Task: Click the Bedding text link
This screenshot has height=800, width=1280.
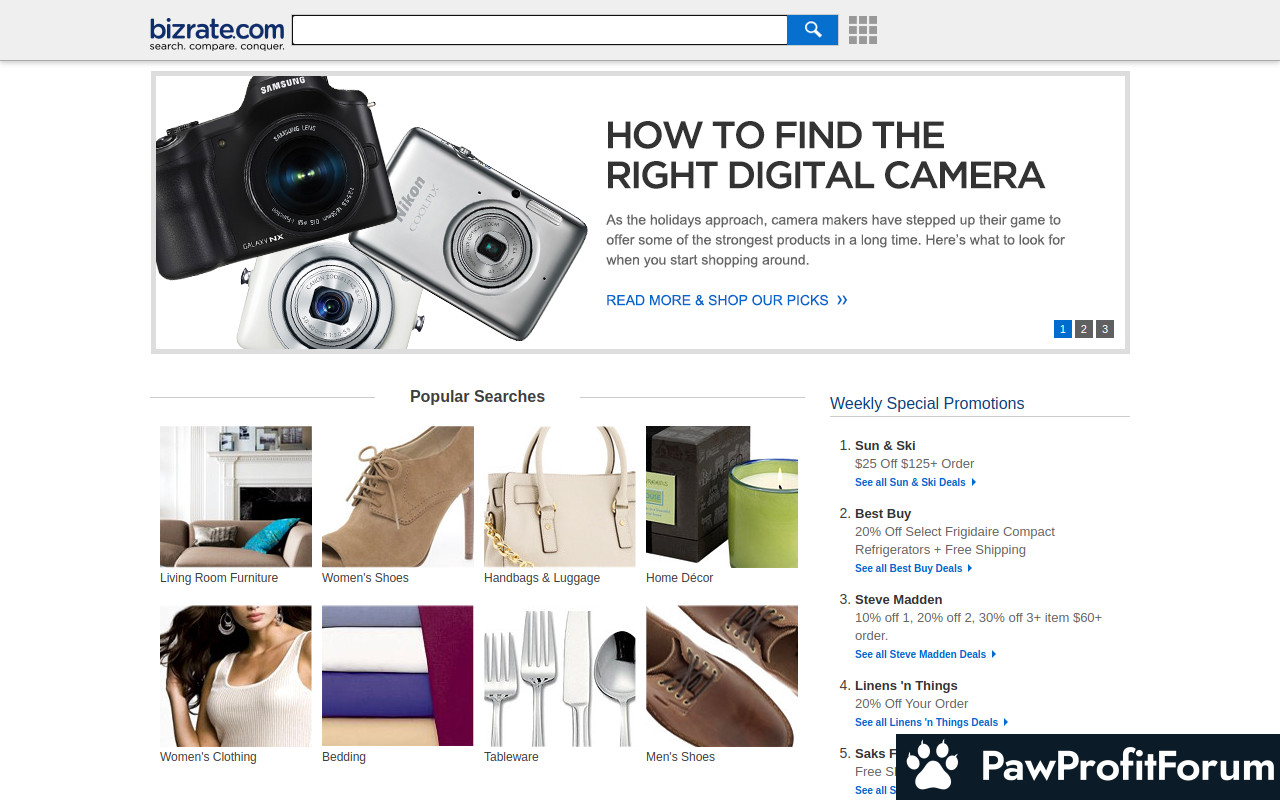Action: (x=344, y=757)
